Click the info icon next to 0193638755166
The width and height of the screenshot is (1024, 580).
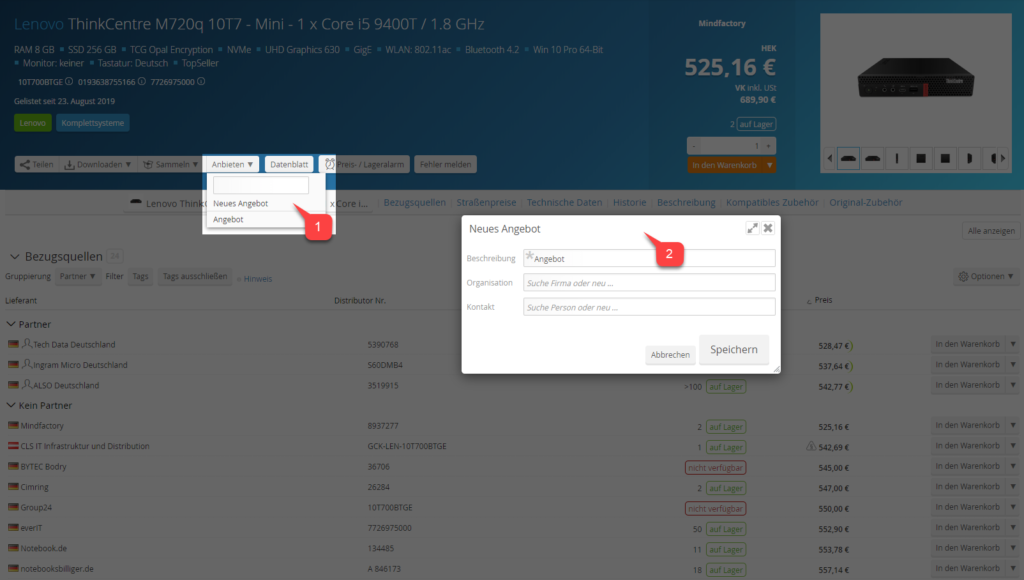[x=142, y=82]
